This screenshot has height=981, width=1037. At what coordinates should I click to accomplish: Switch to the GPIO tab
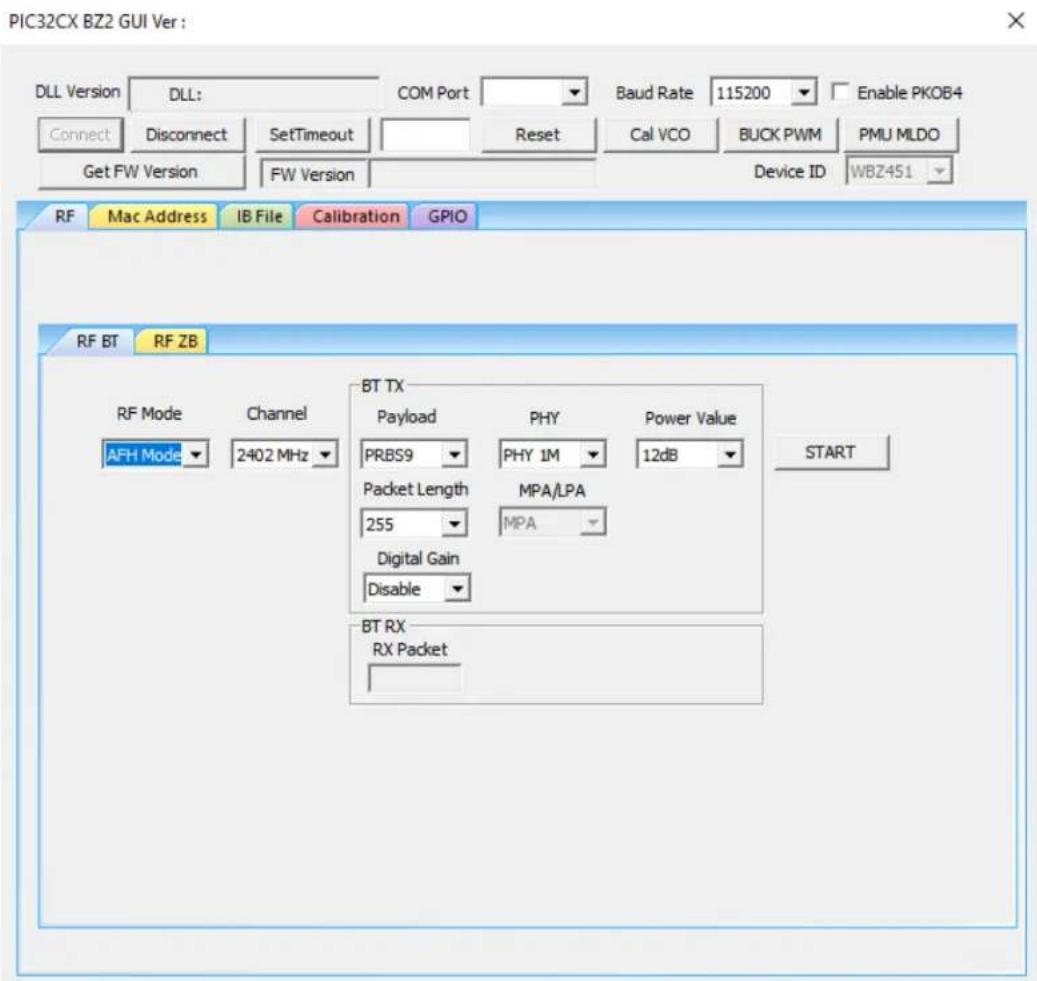pos(447,216)
